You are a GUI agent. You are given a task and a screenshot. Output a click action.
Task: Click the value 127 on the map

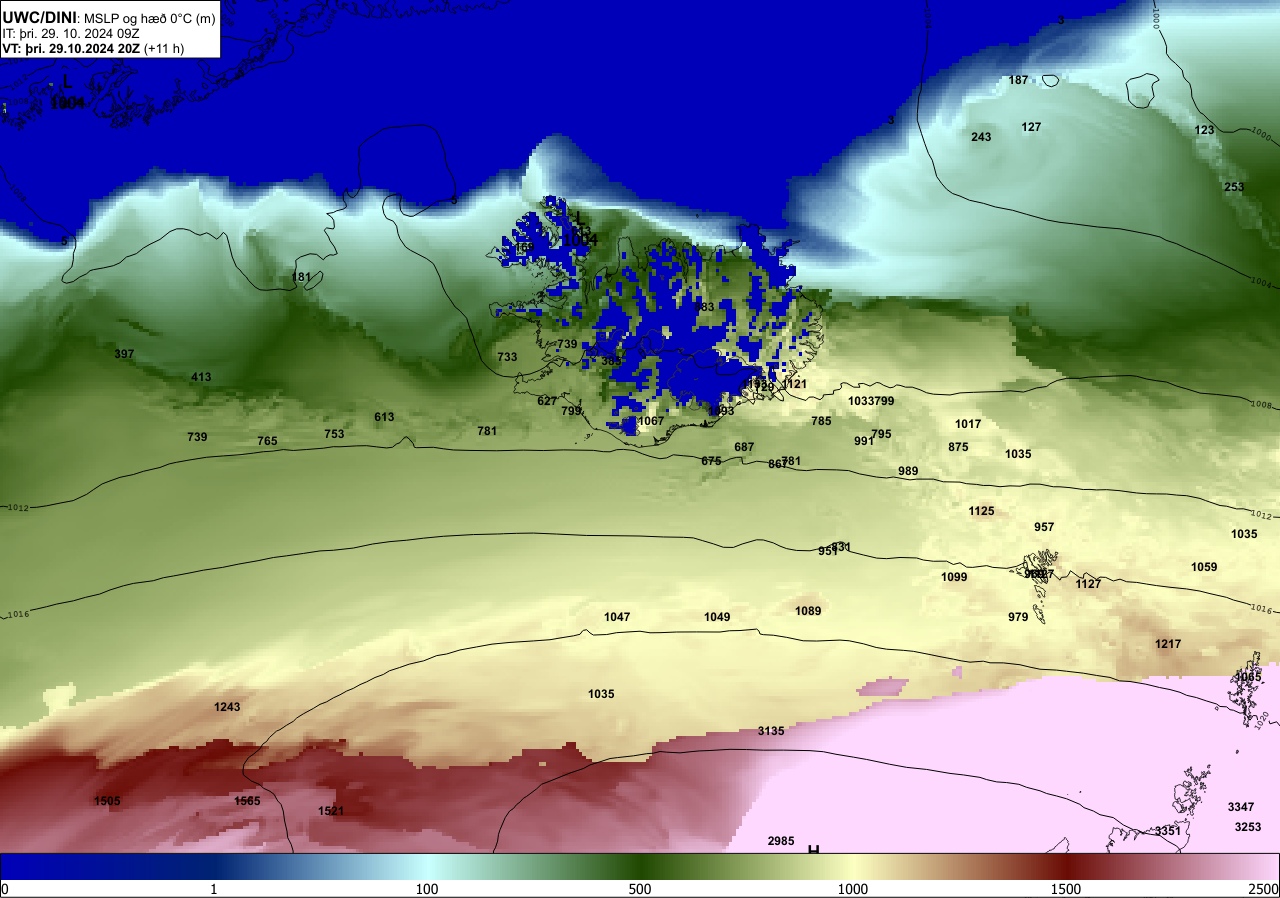(1031, 127)
